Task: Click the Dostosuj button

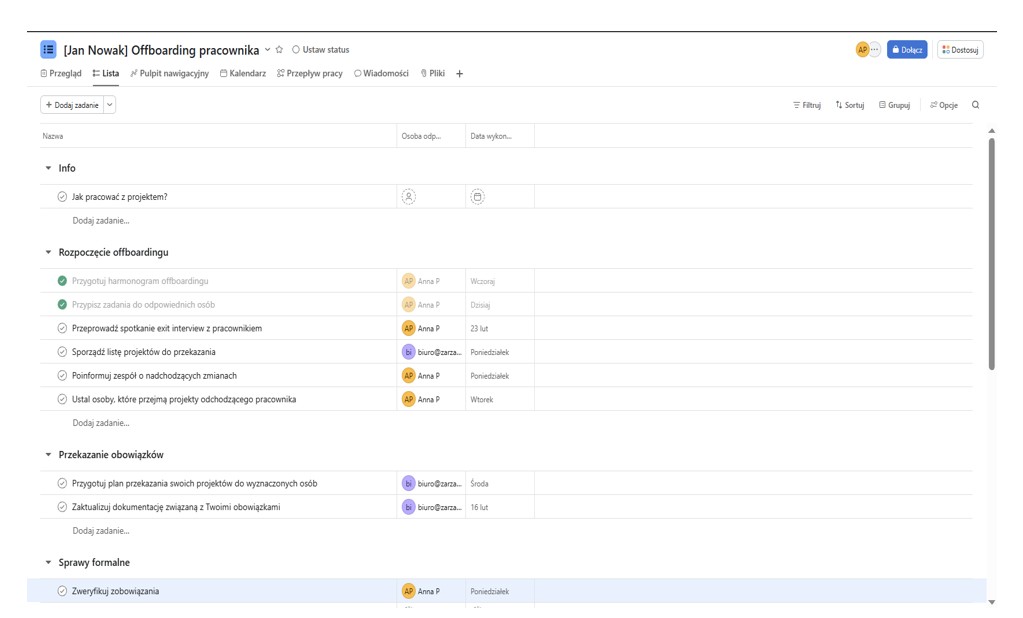Action: (960, 50)
